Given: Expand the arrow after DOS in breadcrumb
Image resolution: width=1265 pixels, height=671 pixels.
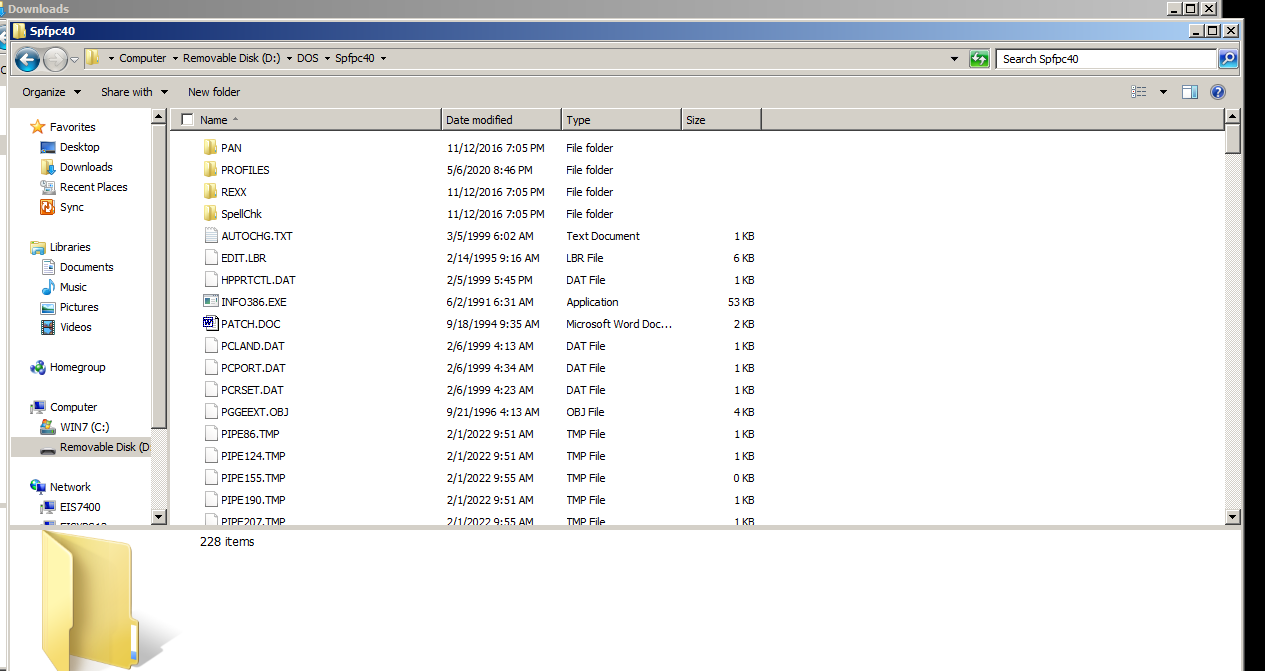Looking at the screenshot, I should tap(327, 58).
